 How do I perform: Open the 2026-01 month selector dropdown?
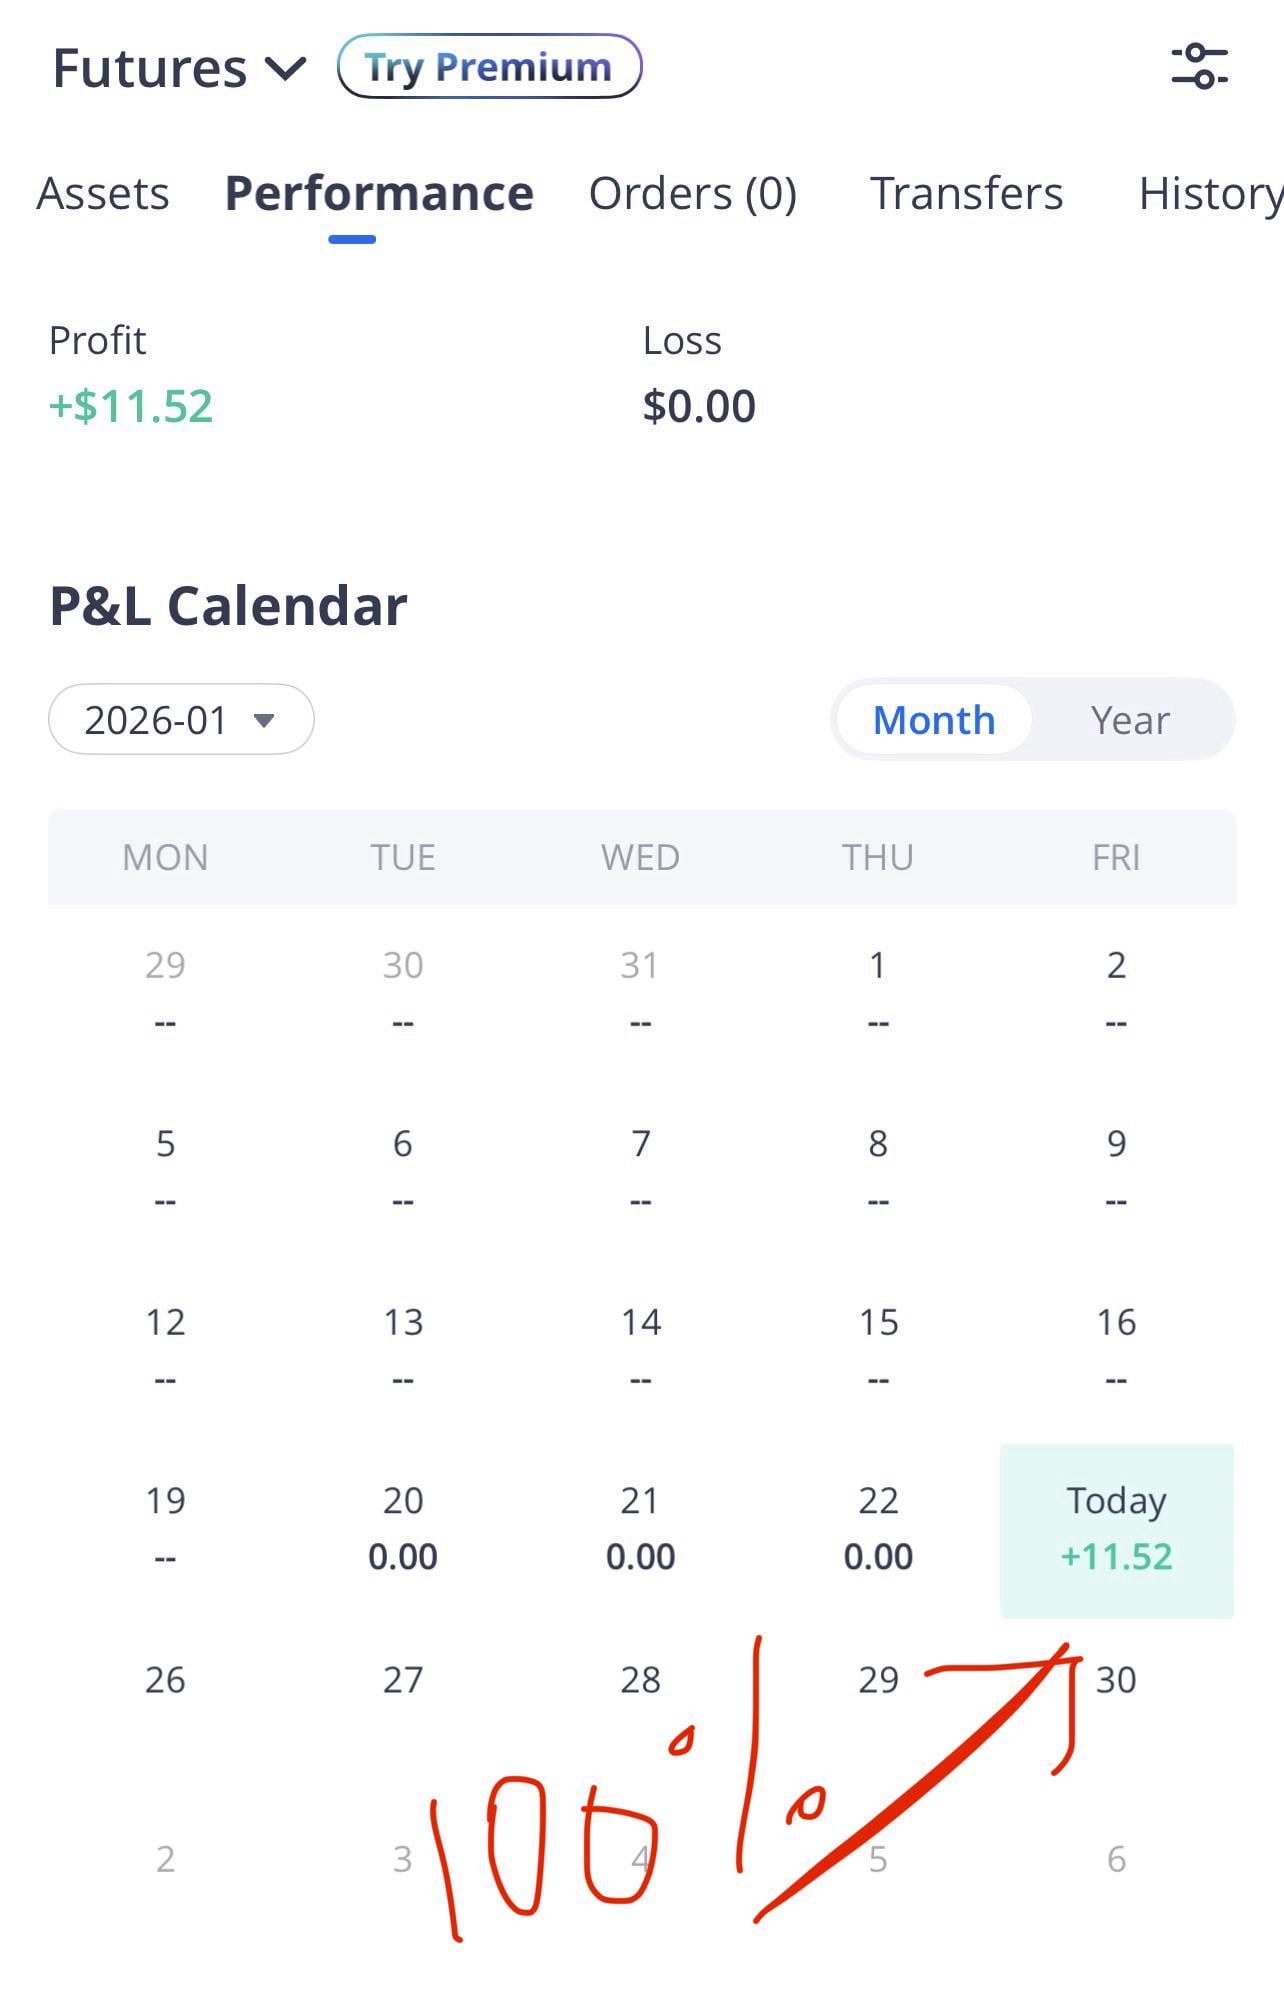tap(181, 720)
